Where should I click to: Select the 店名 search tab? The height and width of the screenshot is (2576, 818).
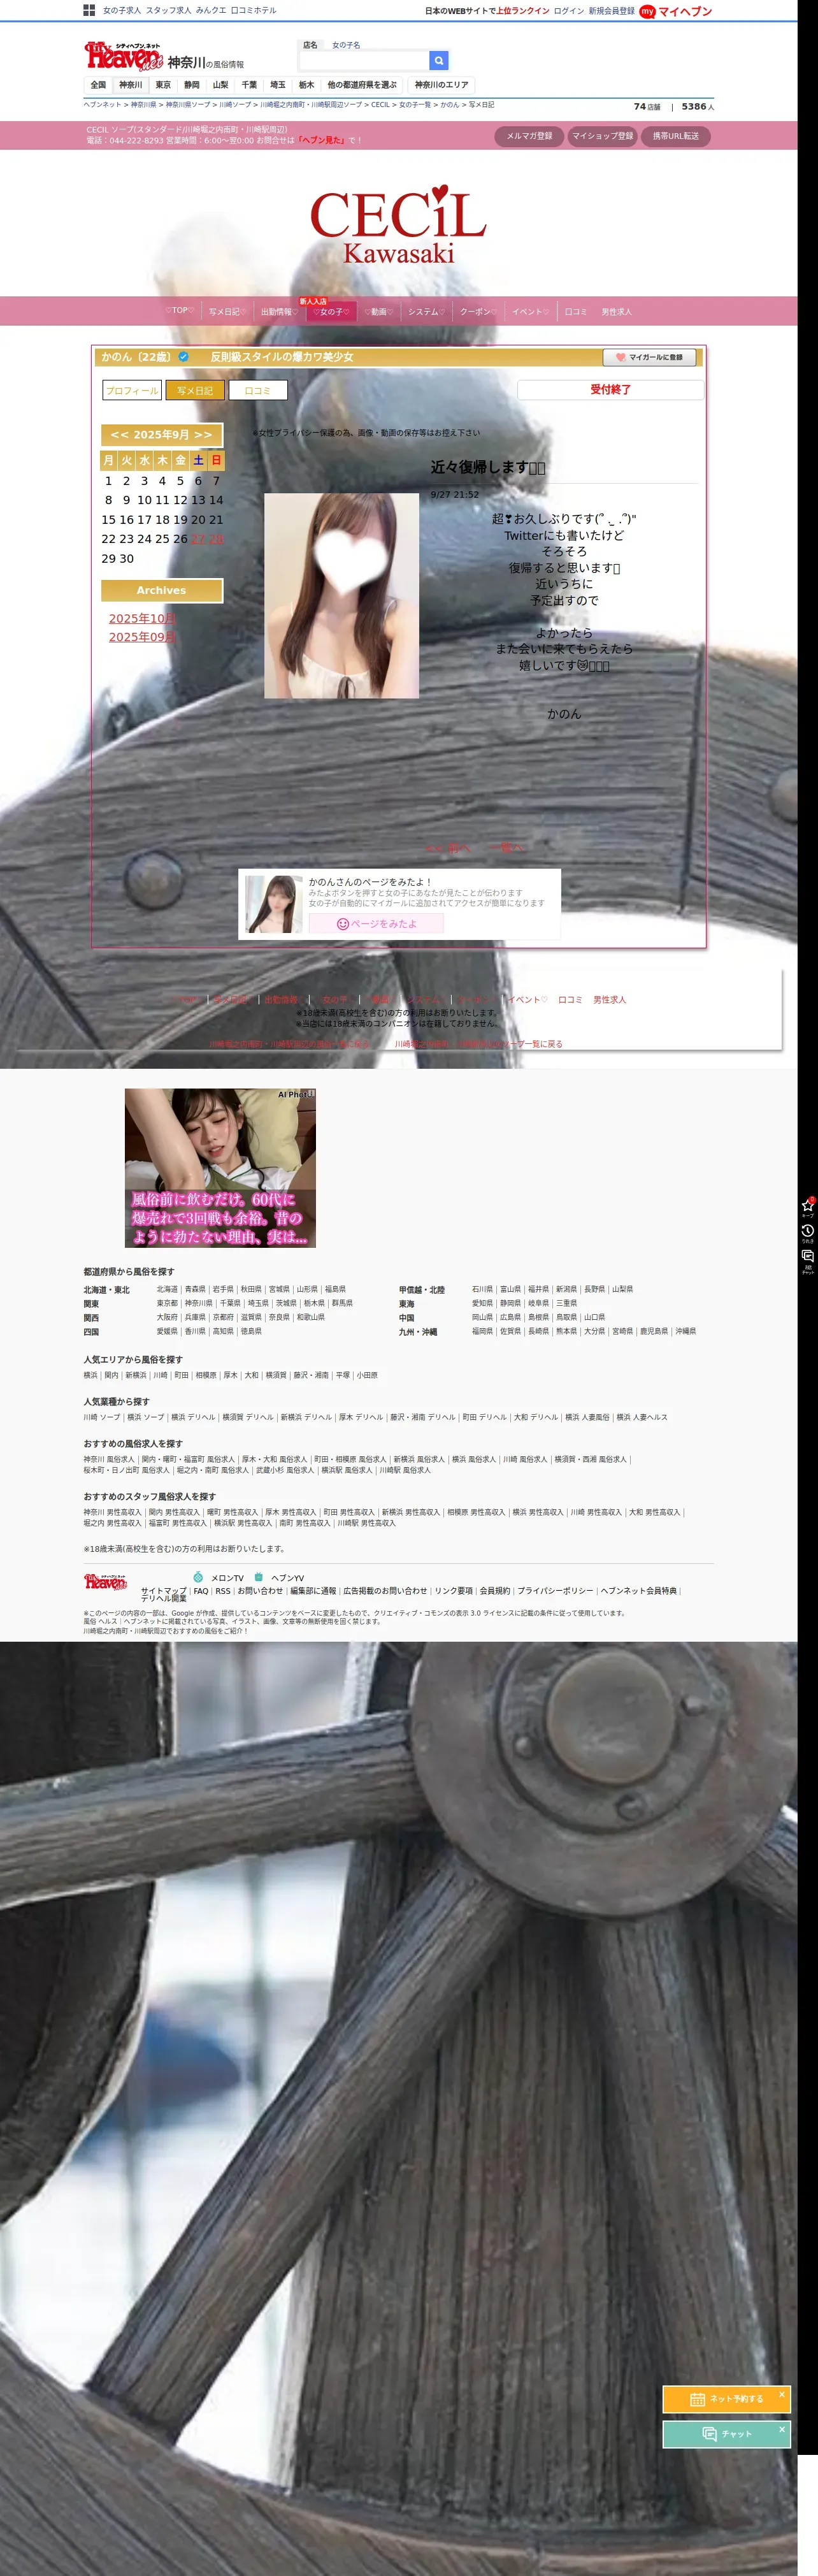coord(310,45)
